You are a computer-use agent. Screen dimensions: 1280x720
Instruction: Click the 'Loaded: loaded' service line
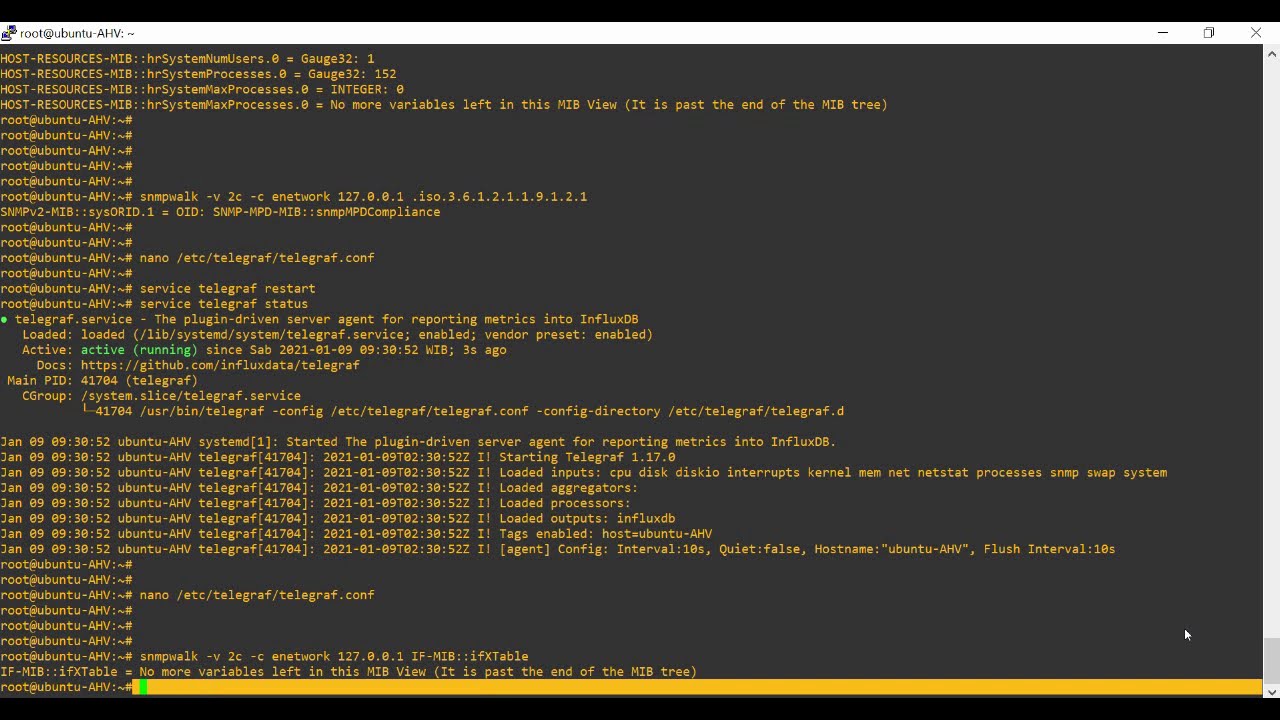pyautogui.click(x=337, y=334)
